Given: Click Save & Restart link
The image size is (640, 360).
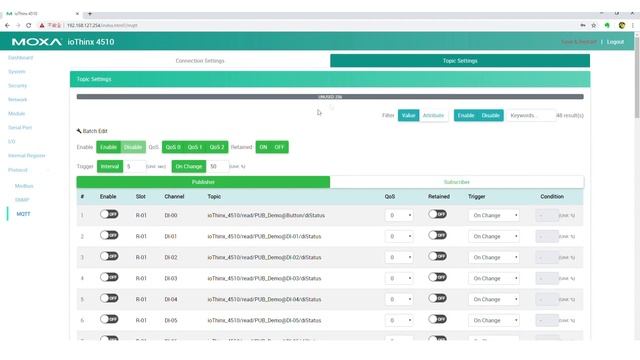Looking at the screenshot, I should (579, 42).
